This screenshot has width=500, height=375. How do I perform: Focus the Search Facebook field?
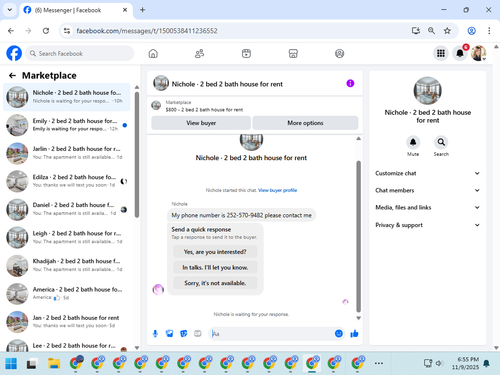80,53
